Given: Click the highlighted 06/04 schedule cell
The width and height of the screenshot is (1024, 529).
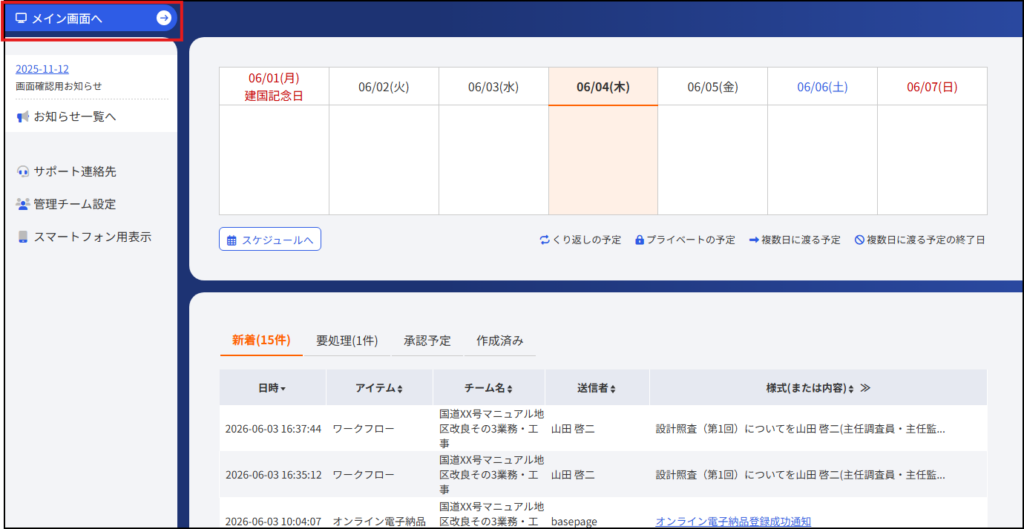Looking at the screenshot, I should coord(603,159).
